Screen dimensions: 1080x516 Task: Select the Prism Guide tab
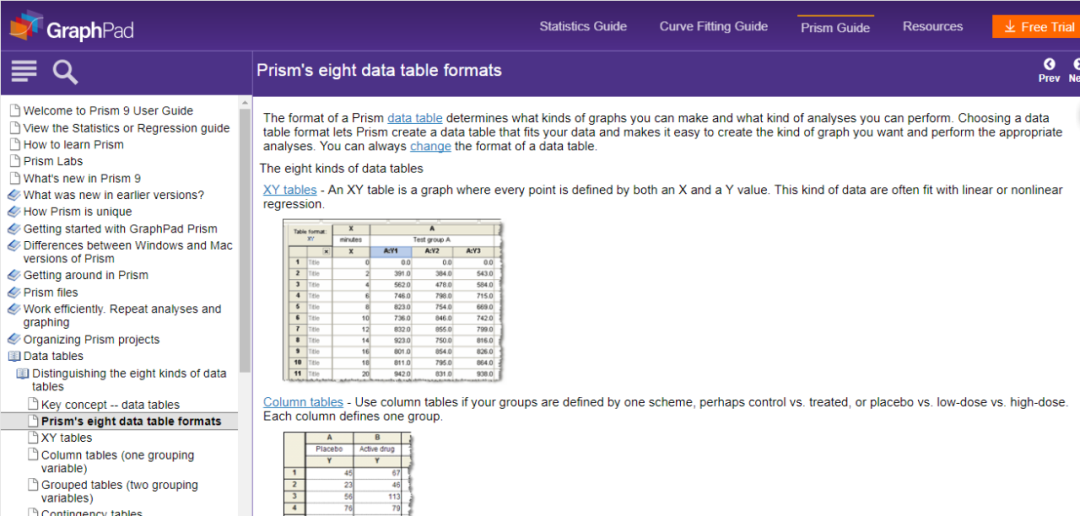(835, 28)
